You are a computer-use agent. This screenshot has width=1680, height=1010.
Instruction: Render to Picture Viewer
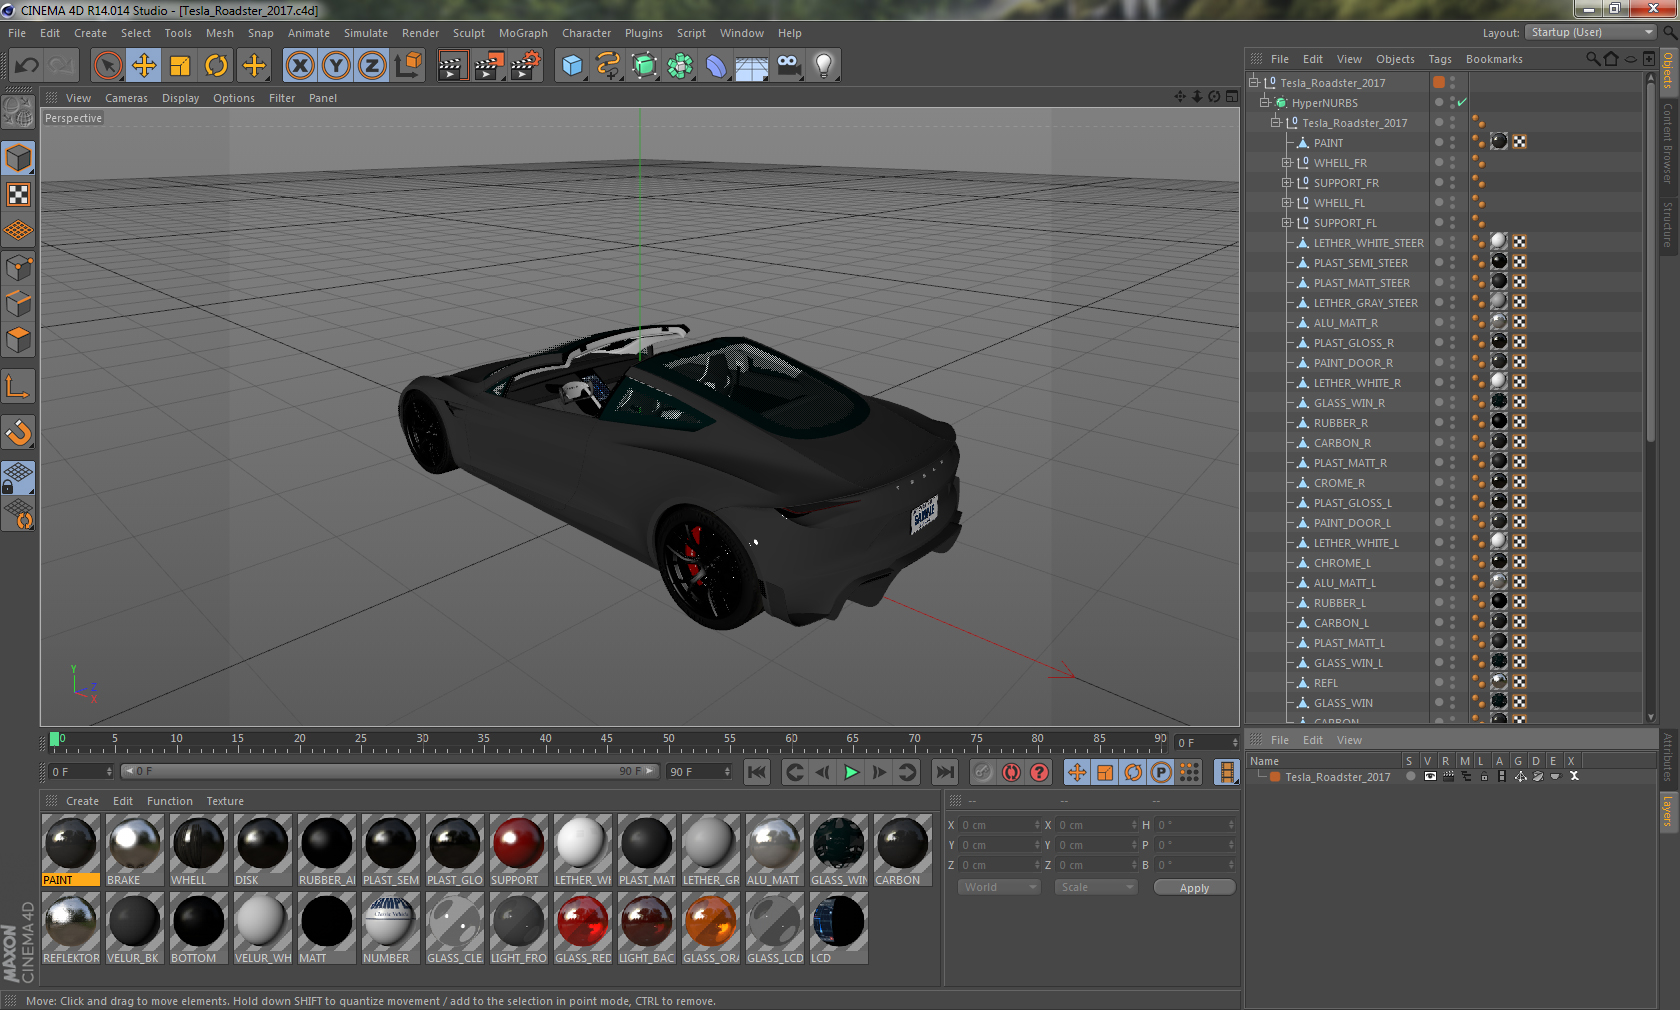coord(488,66)
